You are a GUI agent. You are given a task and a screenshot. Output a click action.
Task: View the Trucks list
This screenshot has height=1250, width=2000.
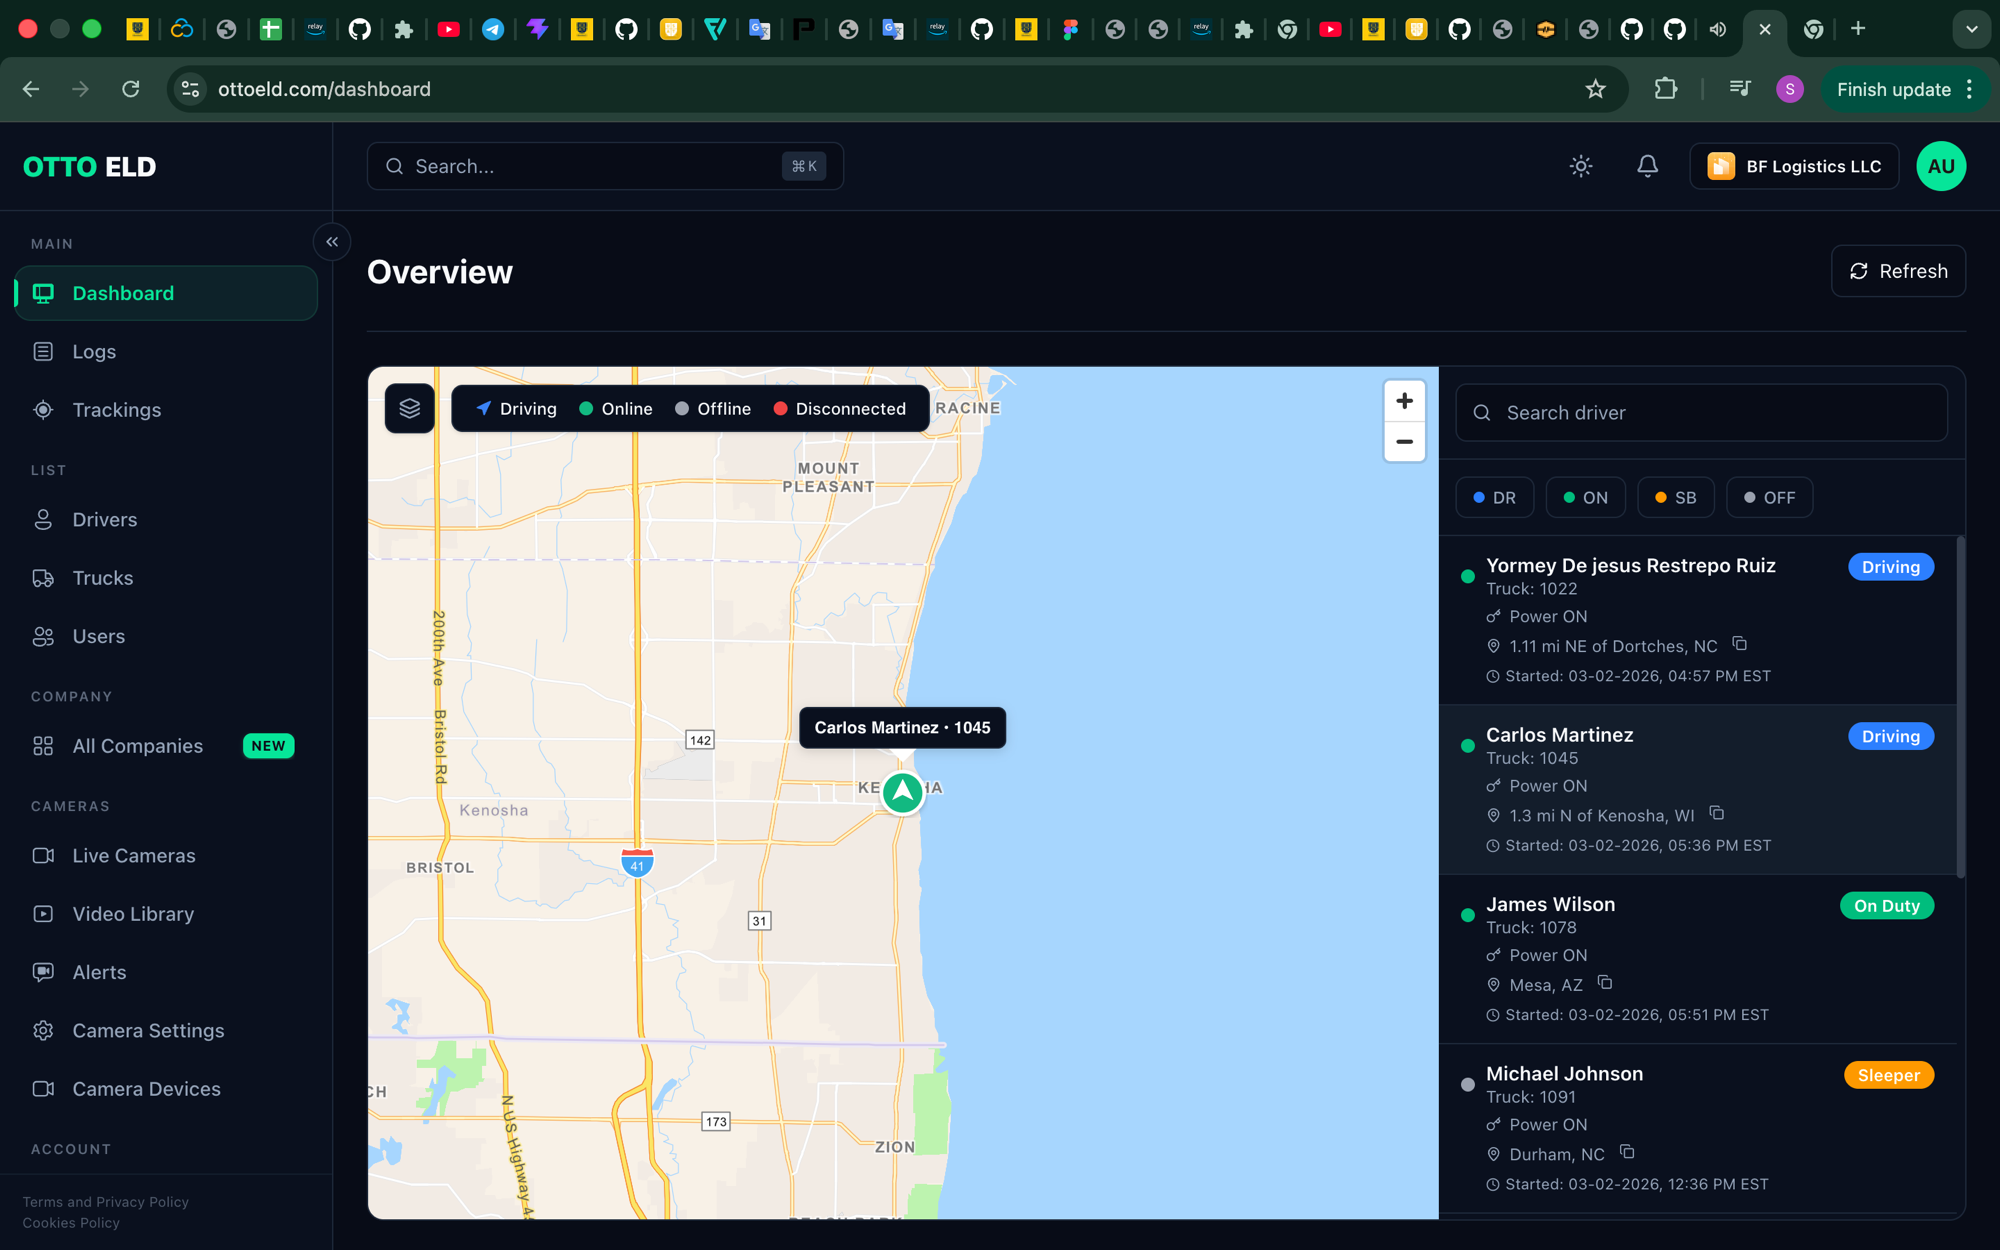click(102, 577)
